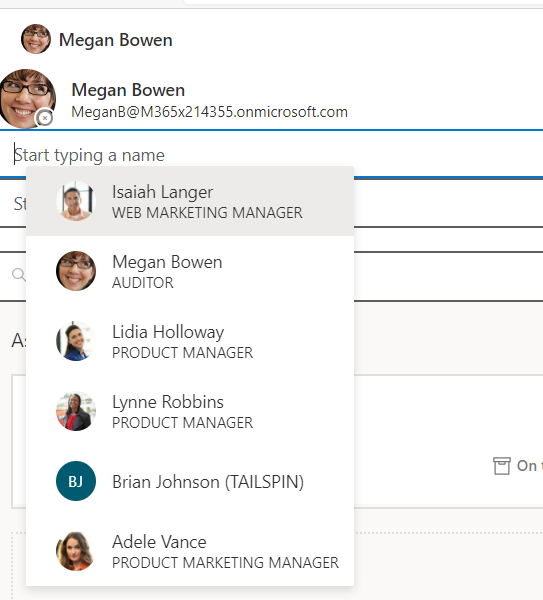This screenshot has height=600, width=543.
Task: Click the archive box icon
Action: point(502,466)
